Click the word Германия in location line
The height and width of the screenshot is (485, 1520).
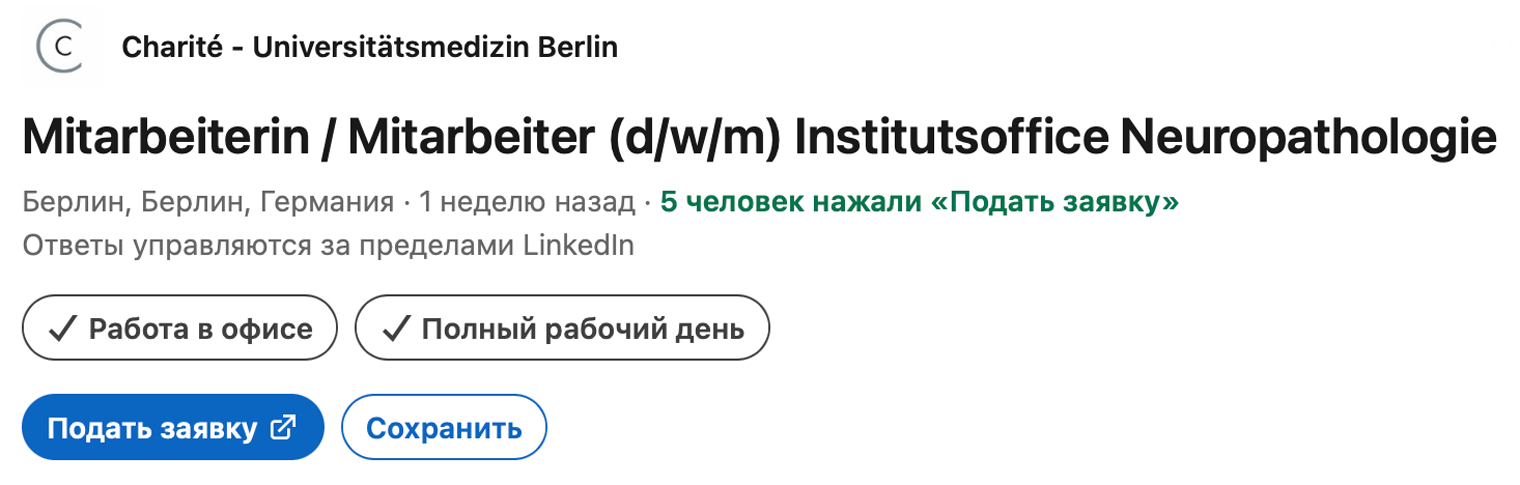click(x=326, y=203)
